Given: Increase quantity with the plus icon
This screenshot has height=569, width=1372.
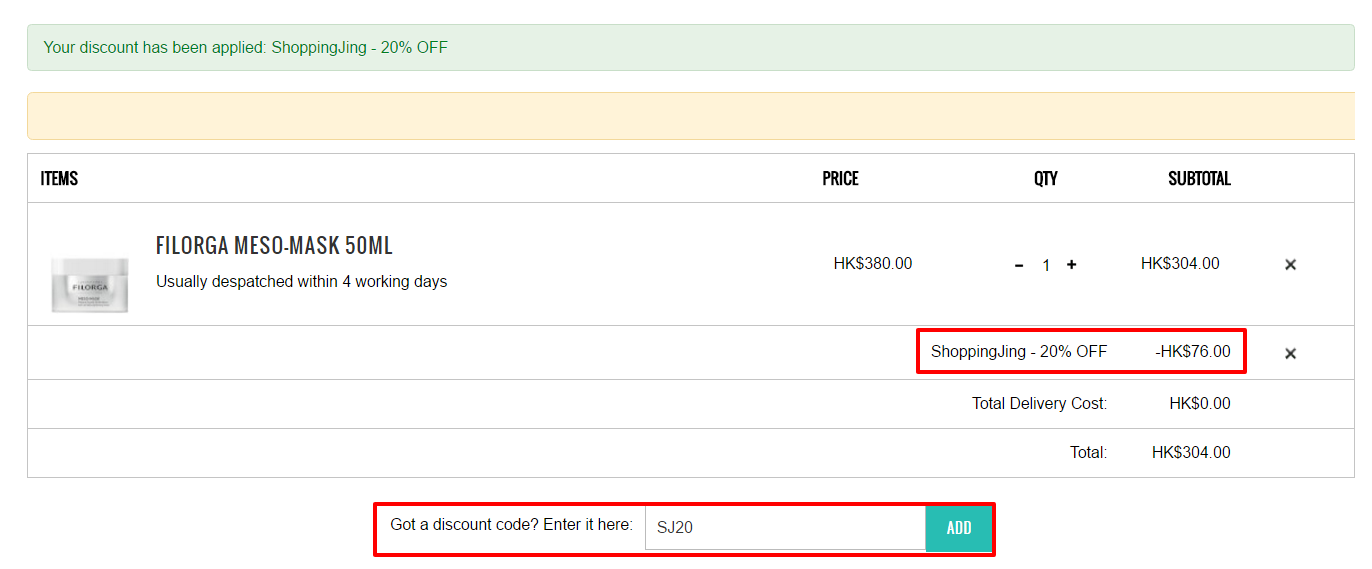Looking at the screenshot, I should click(x=1071, y=265).
